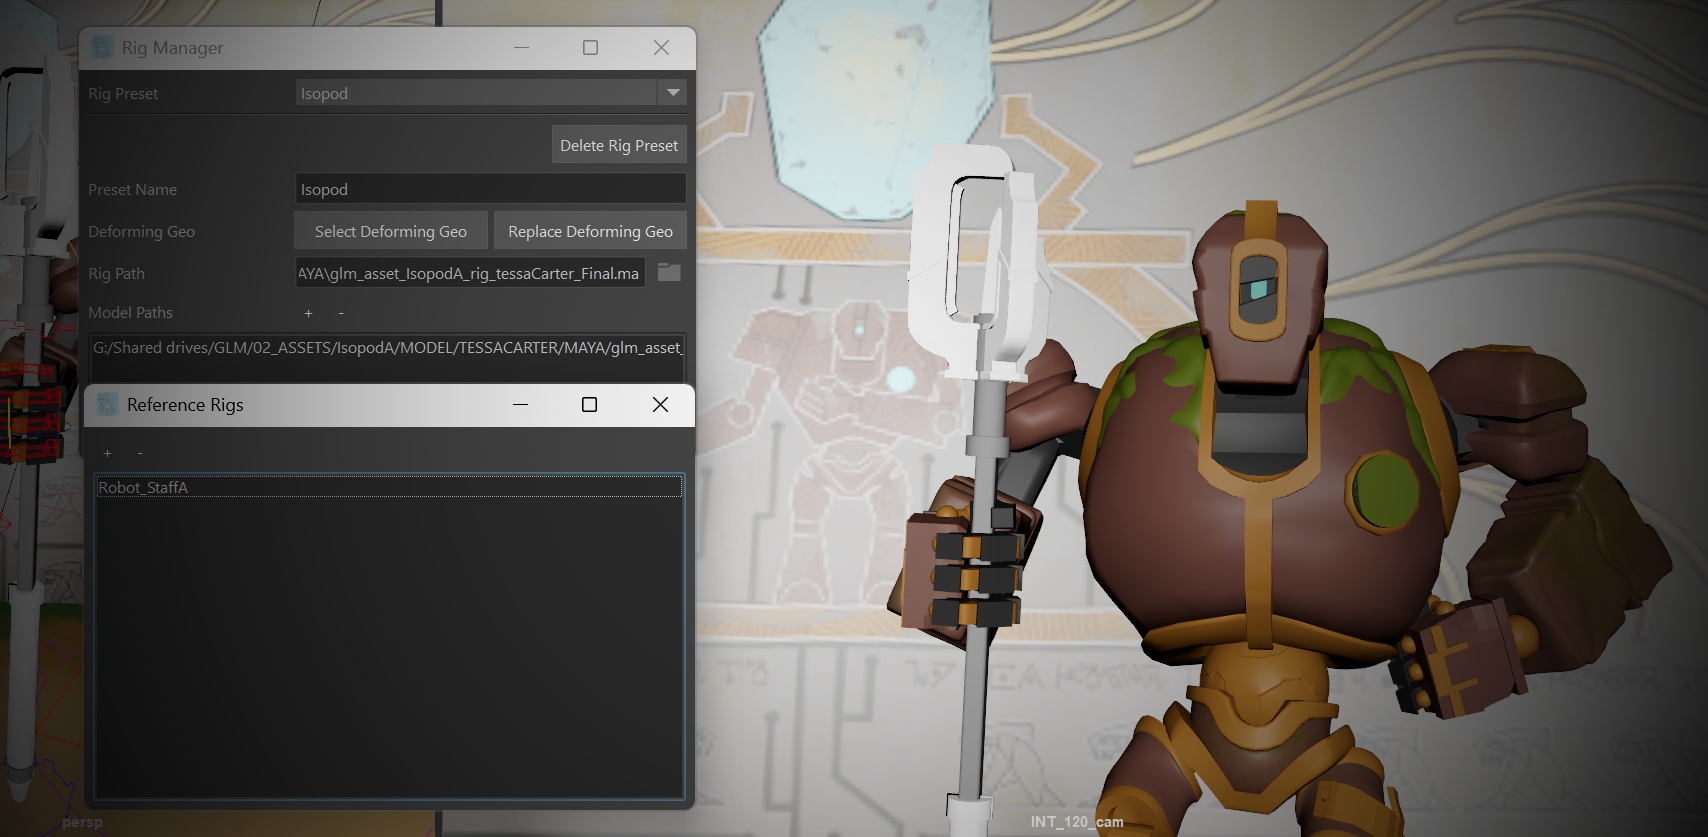Click Replace Deforming Geo button

click(590, 231)
